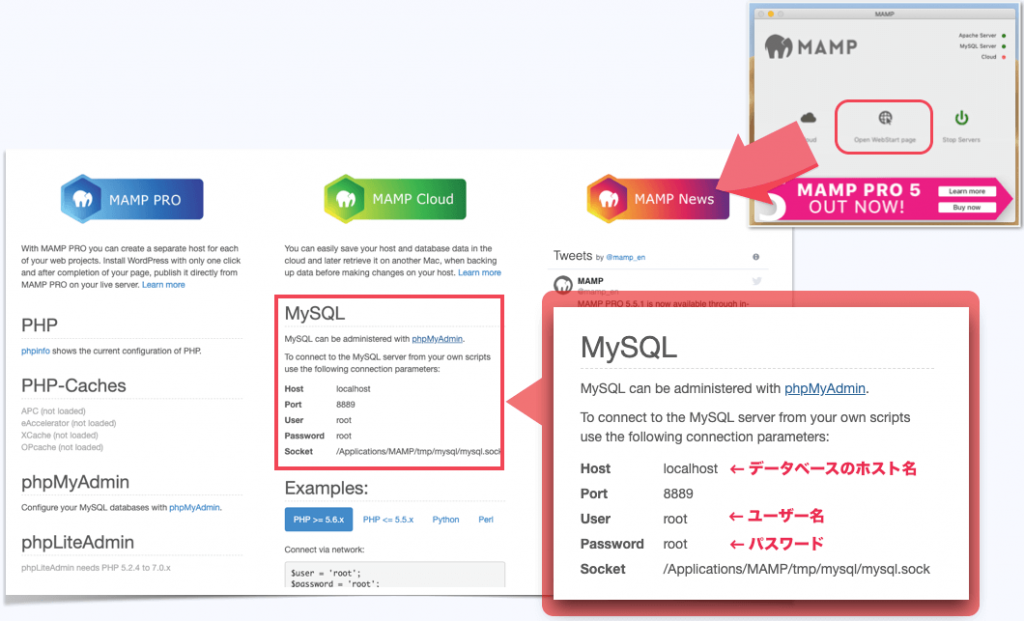Open the phpinfo link under PHP
Screen dimensions: 1024x621
35,351
